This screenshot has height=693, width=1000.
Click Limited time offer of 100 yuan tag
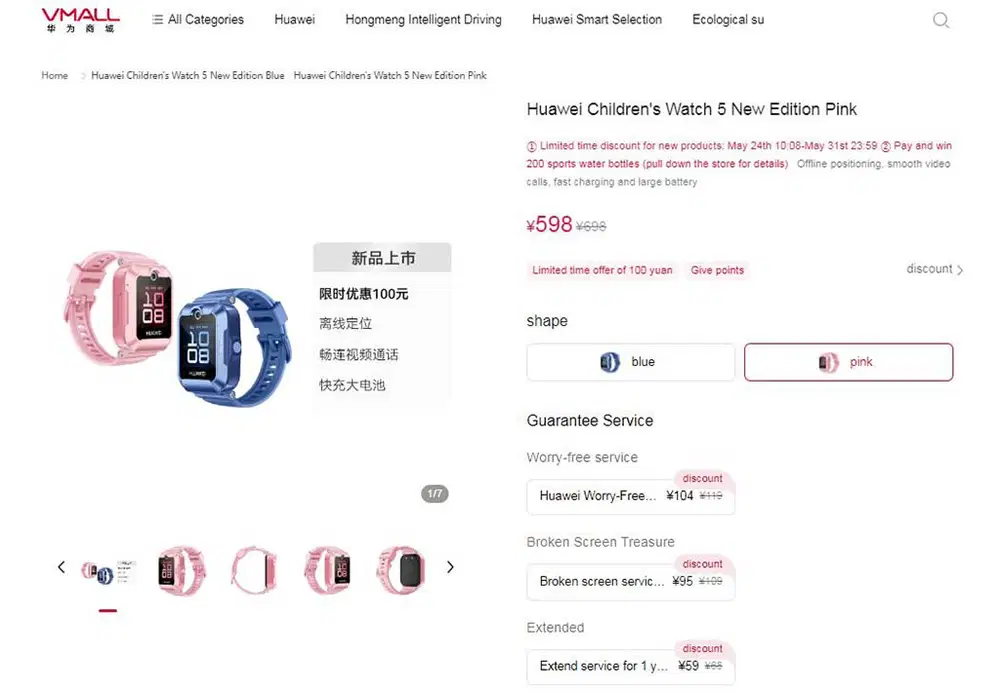[x=602, y=270]
